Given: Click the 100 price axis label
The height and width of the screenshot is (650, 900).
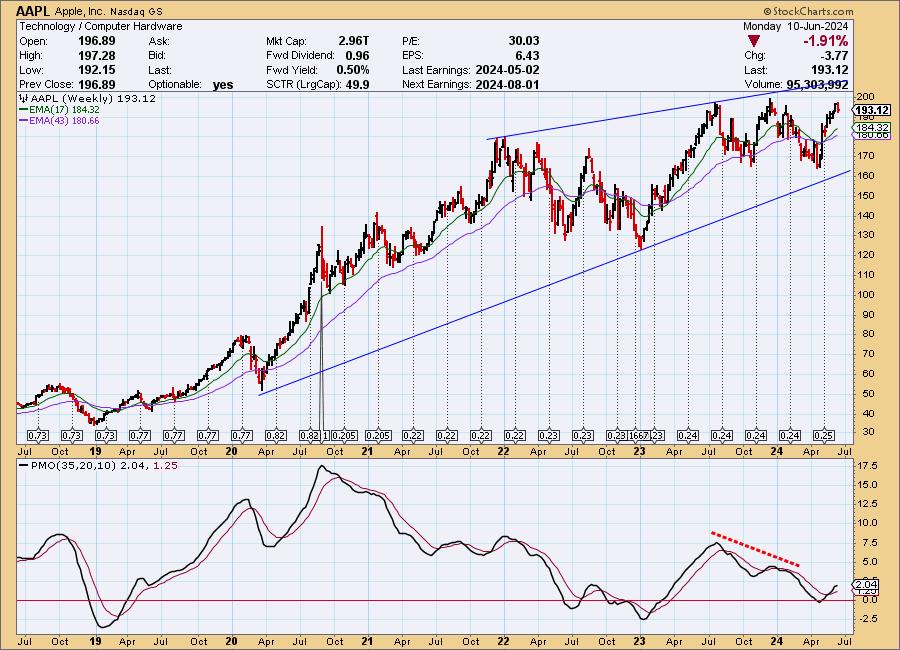Looking at the screenshot, I should tap(866, 295).
